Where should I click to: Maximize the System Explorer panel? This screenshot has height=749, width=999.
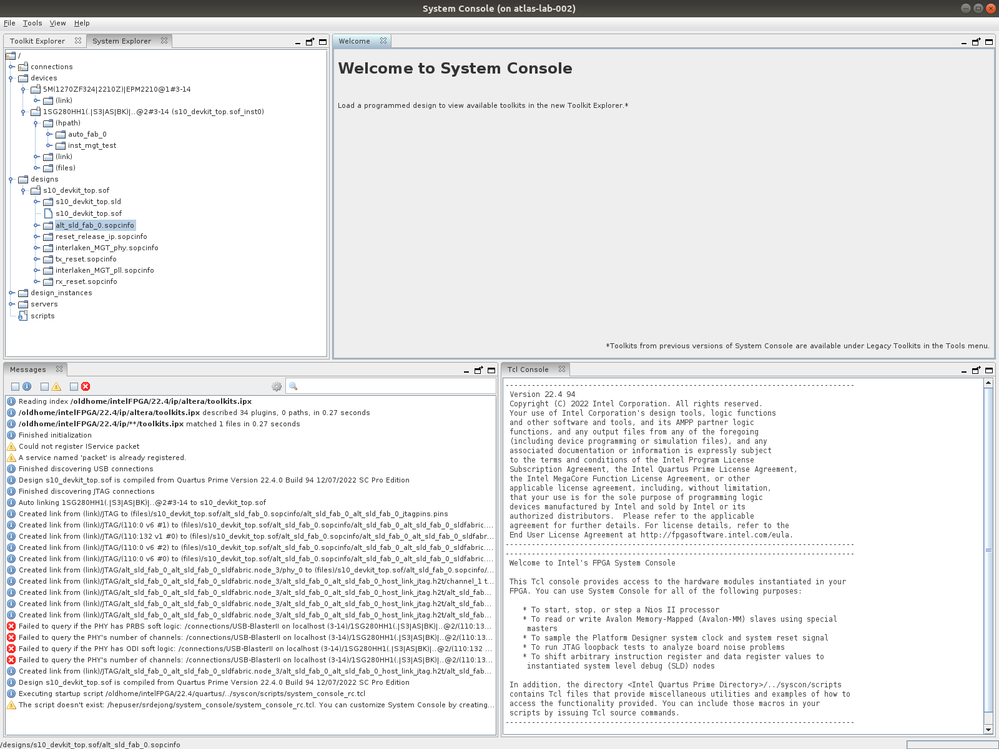point(322,42)
